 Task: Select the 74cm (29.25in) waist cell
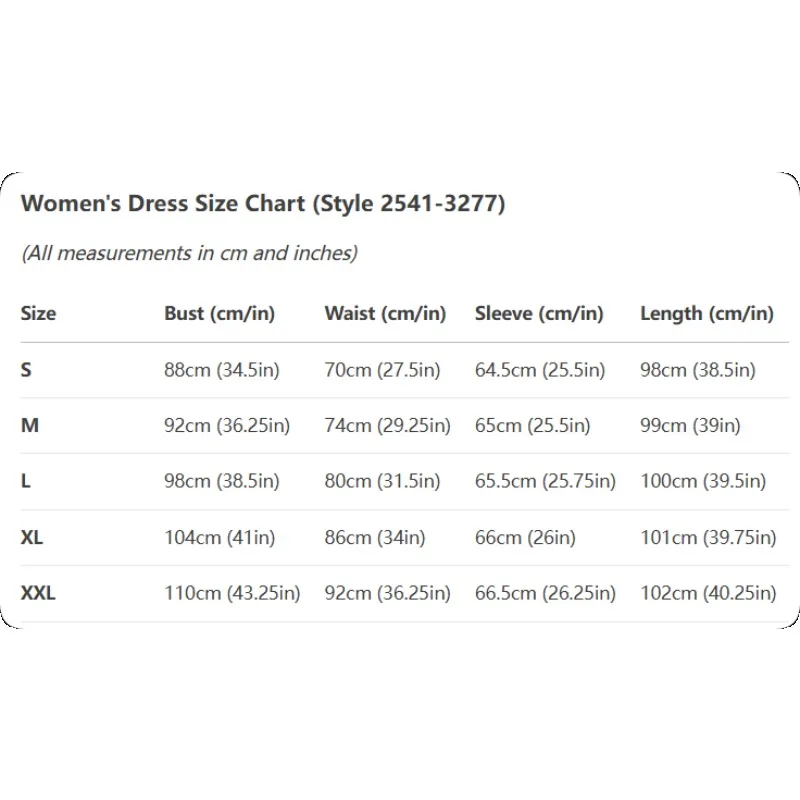pyautogui.click(x=387, y=426)
